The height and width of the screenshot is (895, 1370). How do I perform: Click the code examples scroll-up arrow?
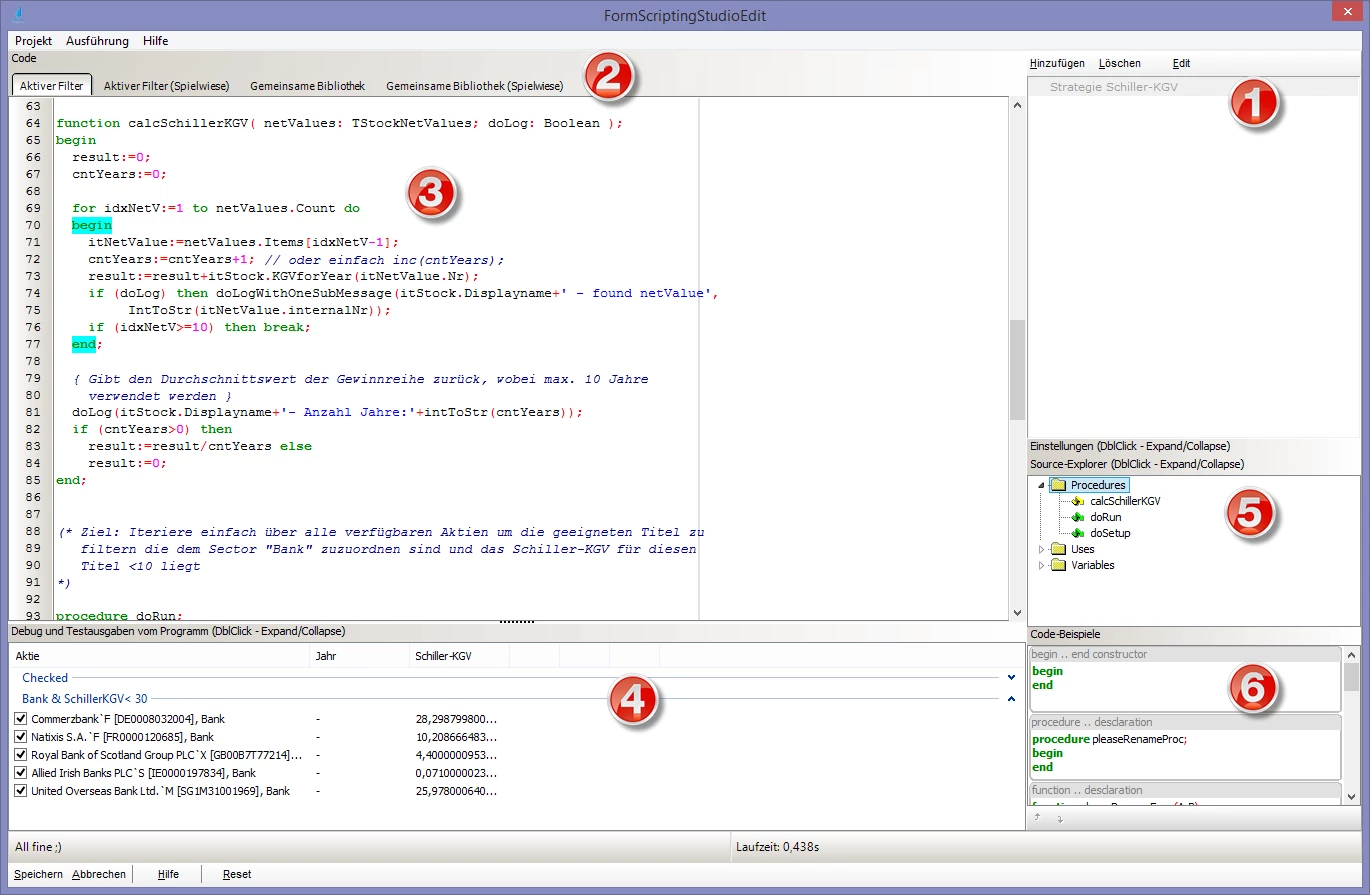pyautogui.click(x=1352, y=655)
